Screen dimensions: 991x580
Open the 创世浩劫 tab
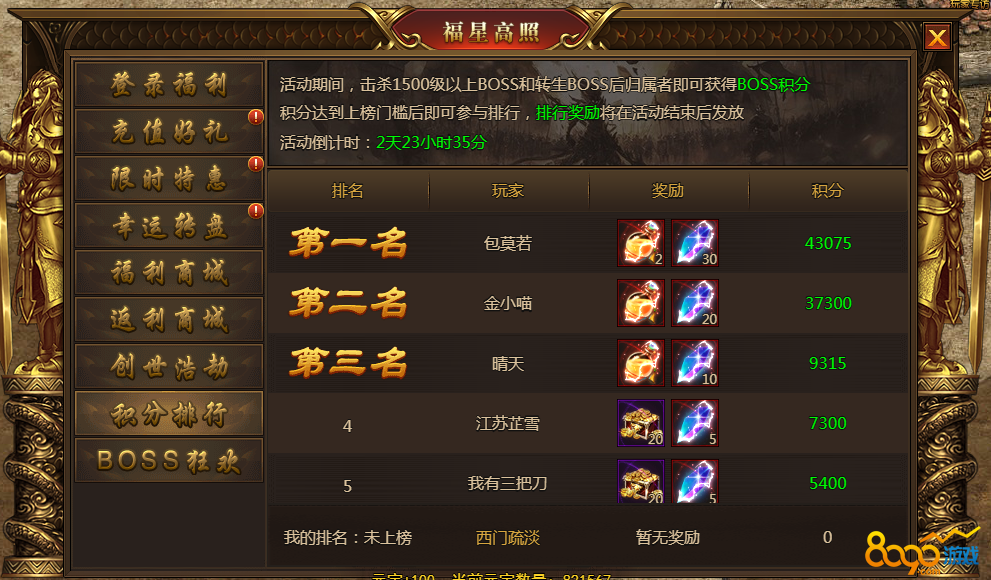(x=169, y=366)
